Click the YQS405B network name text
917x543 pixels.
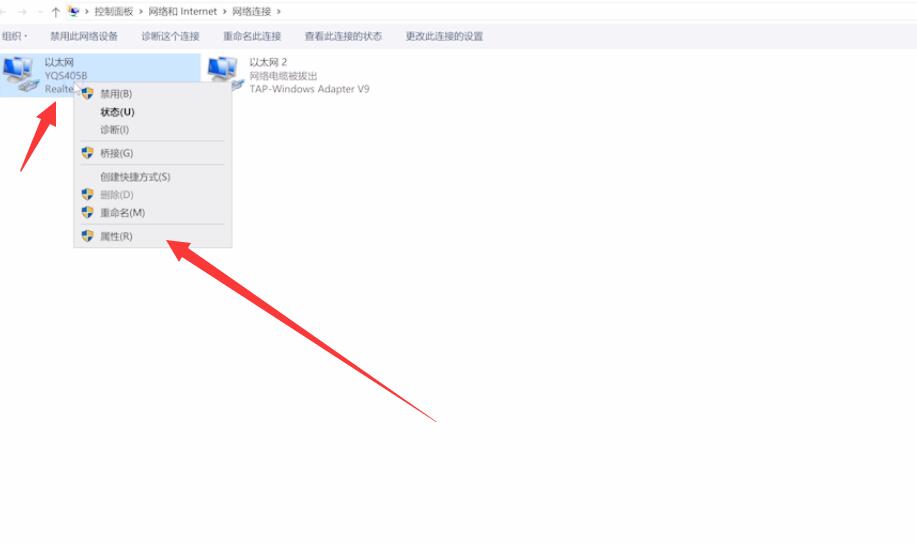pos(66,75)
